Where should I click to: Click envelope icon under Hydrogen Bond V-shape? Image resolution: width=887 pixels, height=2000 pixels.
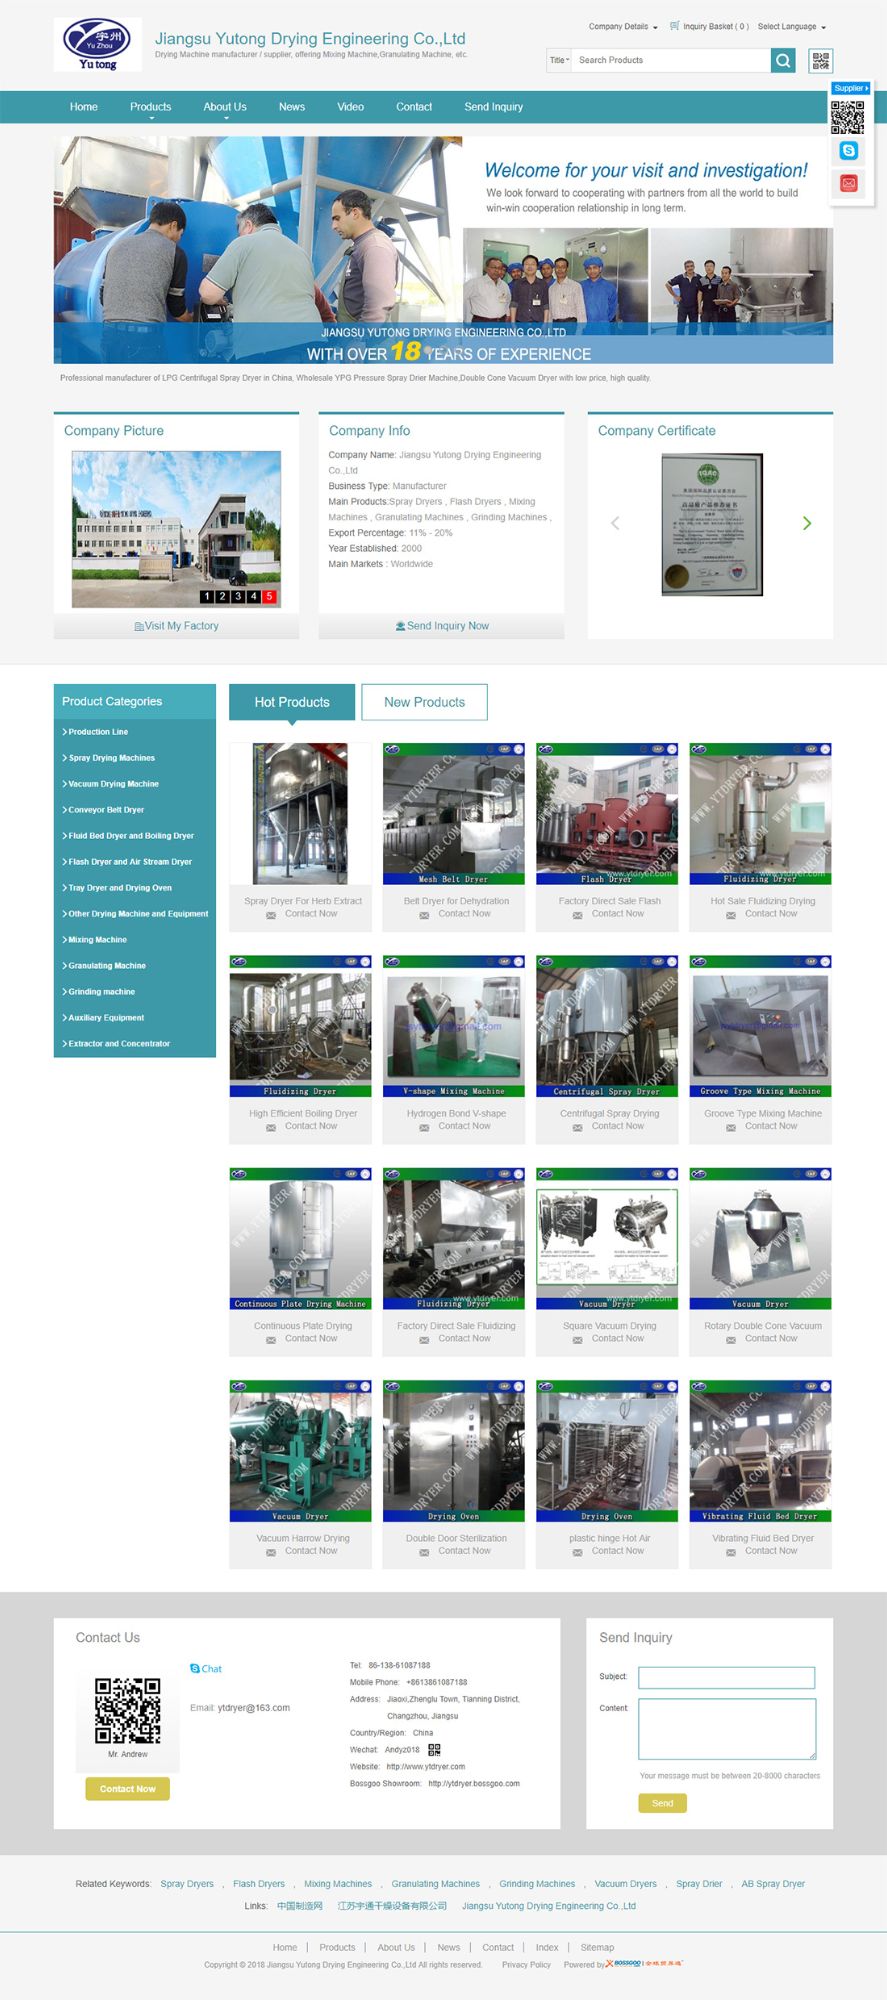click(424, 1127)
